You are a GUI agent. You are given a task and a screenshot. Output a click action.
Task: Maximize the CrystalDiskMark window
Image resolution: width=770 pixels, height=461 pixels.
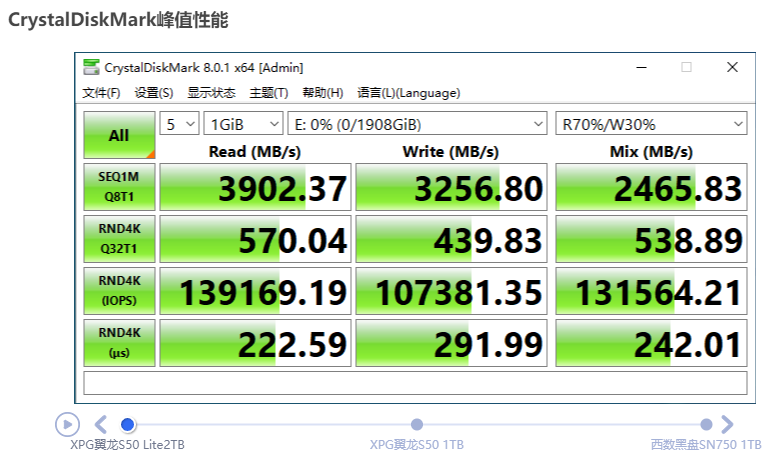click(687, 67)
